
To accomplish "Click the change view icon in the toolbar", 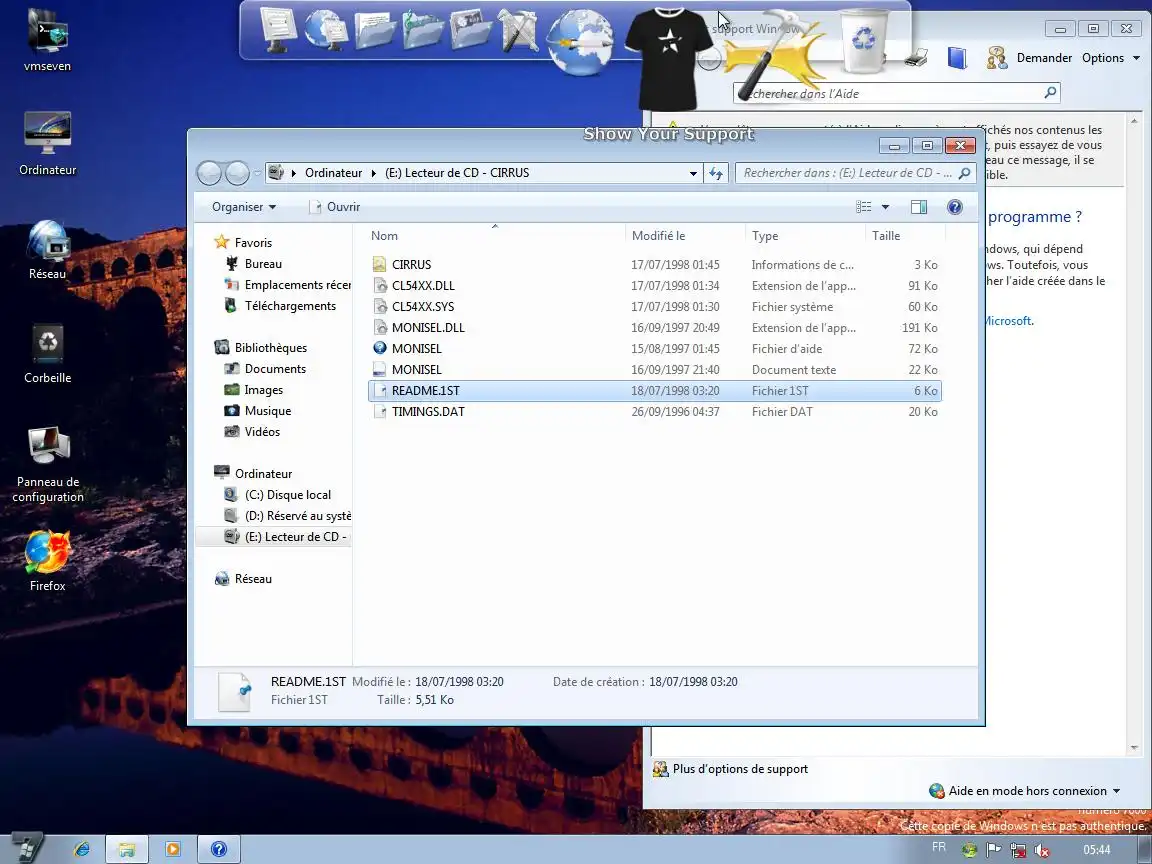I will point(863,207).
